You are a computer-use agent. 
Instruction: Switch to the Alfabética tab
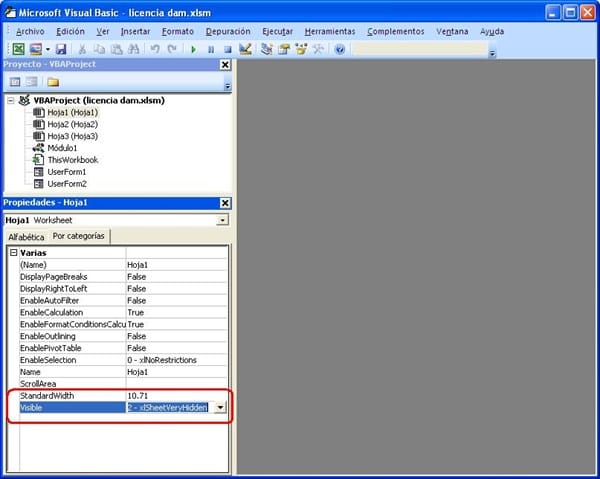(x=26, y=237)
